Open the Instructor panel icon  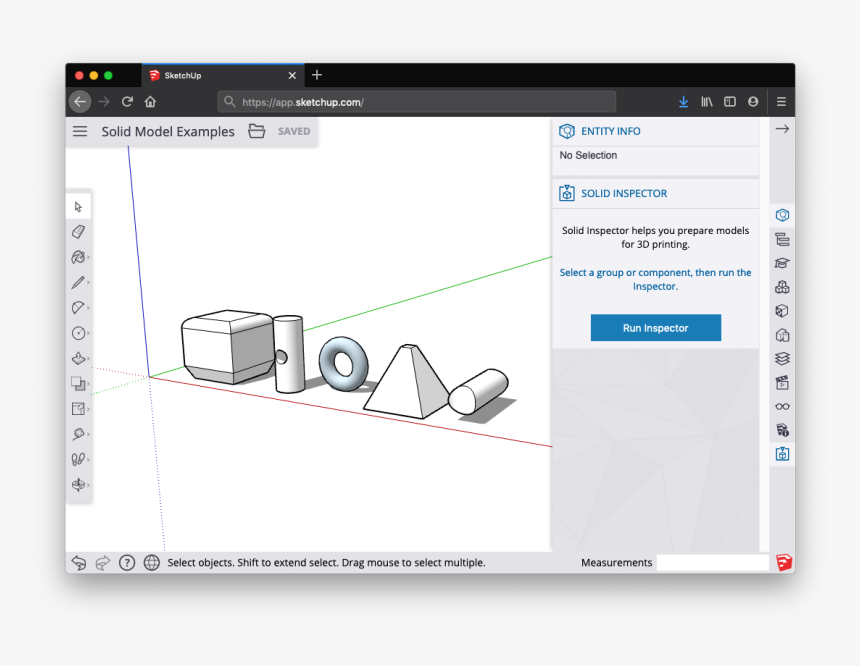coord(782,262)
